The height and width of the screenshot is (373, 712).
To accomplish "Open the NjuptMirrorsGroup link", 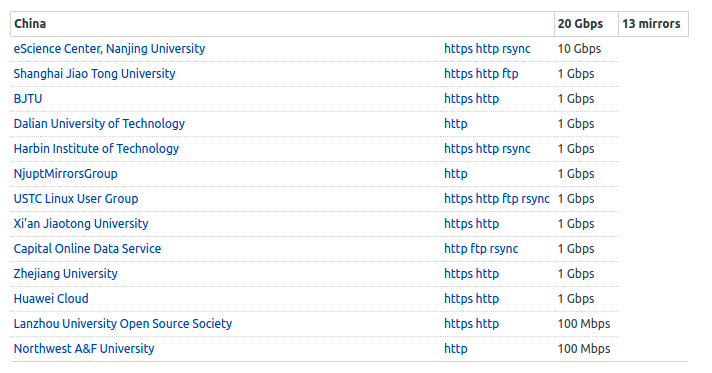I will tap(65, 174).
